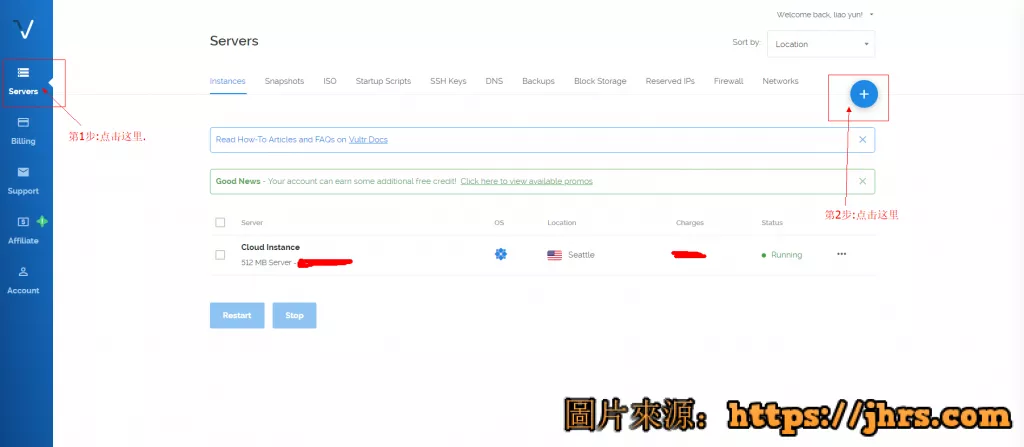The width and height of the screenshot is (1024, 447).
Task: Switch to the Instances tab
Action: pyautogui.click(x=227, y=81)
